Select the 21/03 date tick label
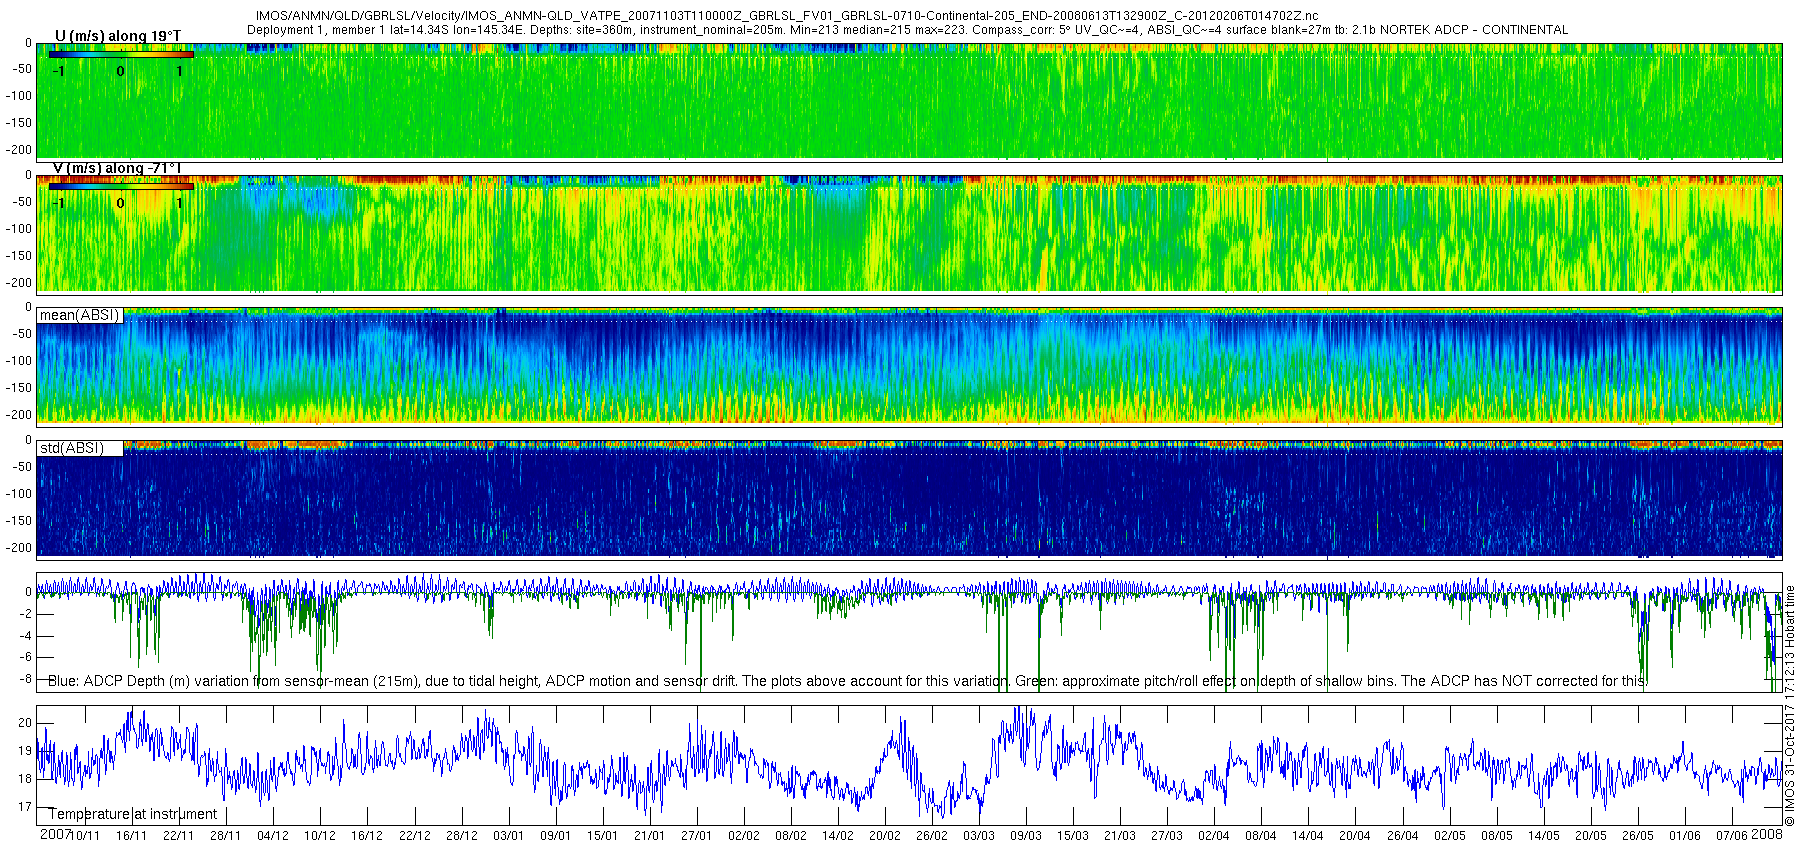This screenshot has width=1800, height=850. 1120,836
